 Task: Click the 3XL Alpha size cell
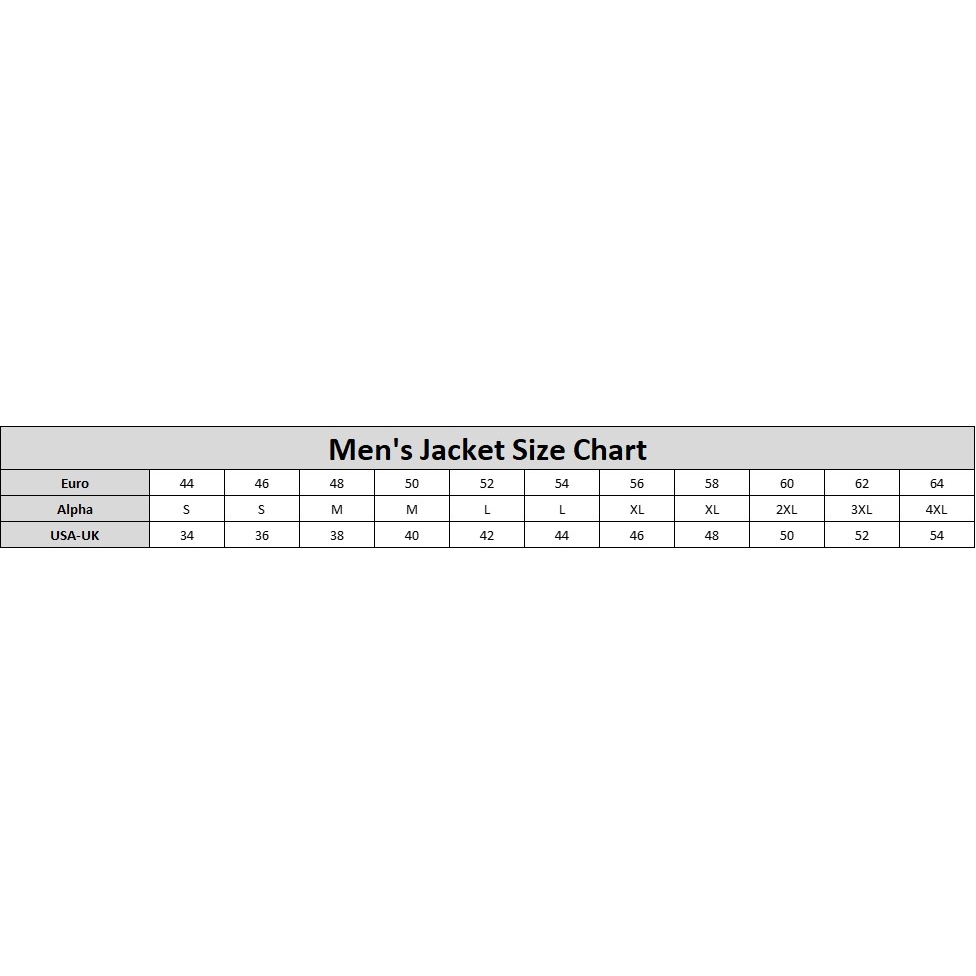tap(862, 509)
